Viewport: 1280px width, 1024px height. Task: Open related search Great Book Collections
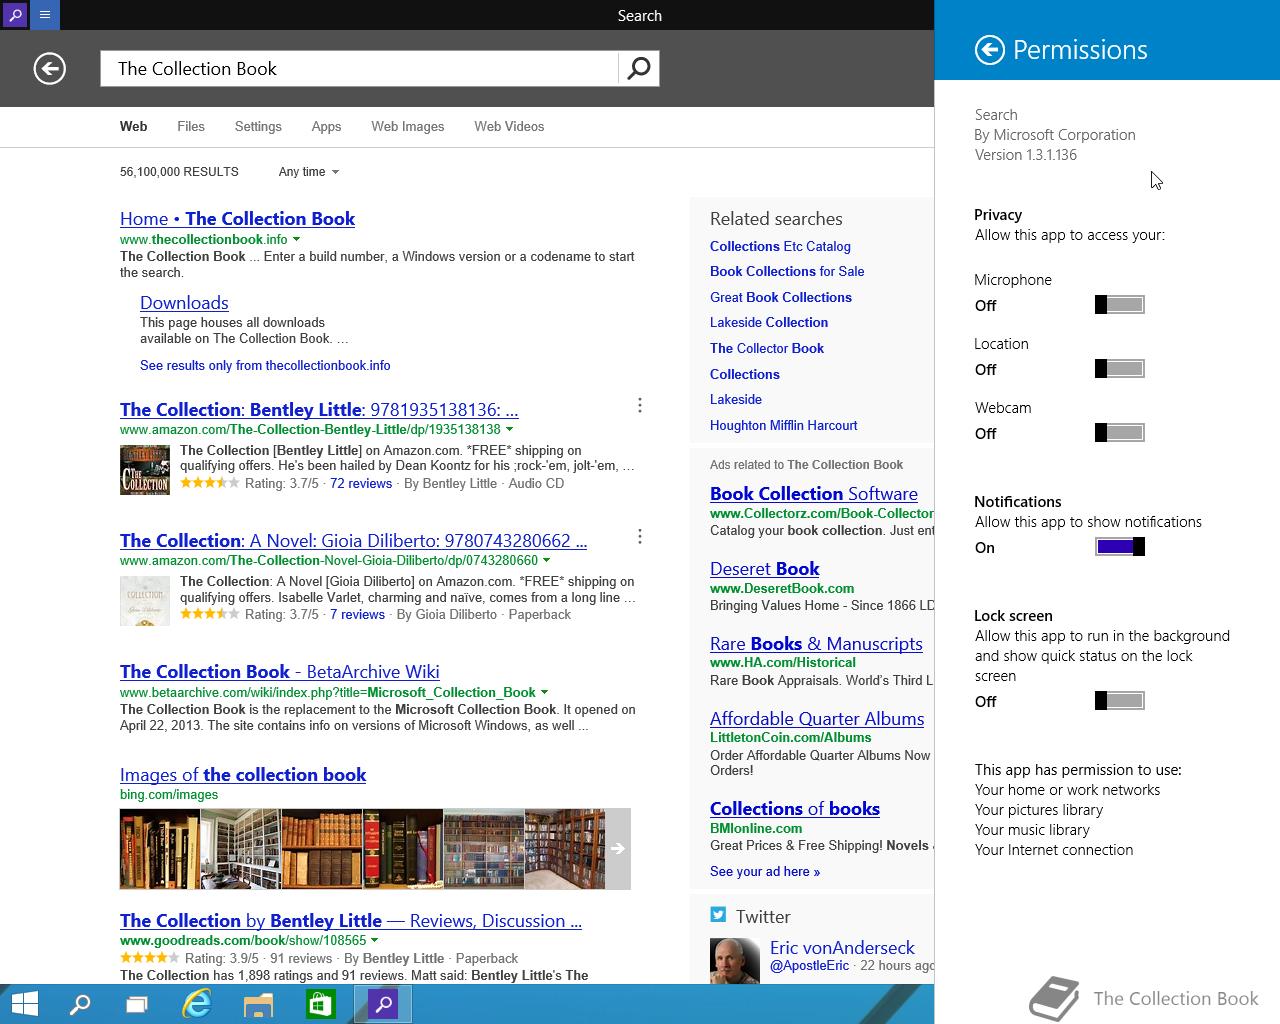click(781, 298)
